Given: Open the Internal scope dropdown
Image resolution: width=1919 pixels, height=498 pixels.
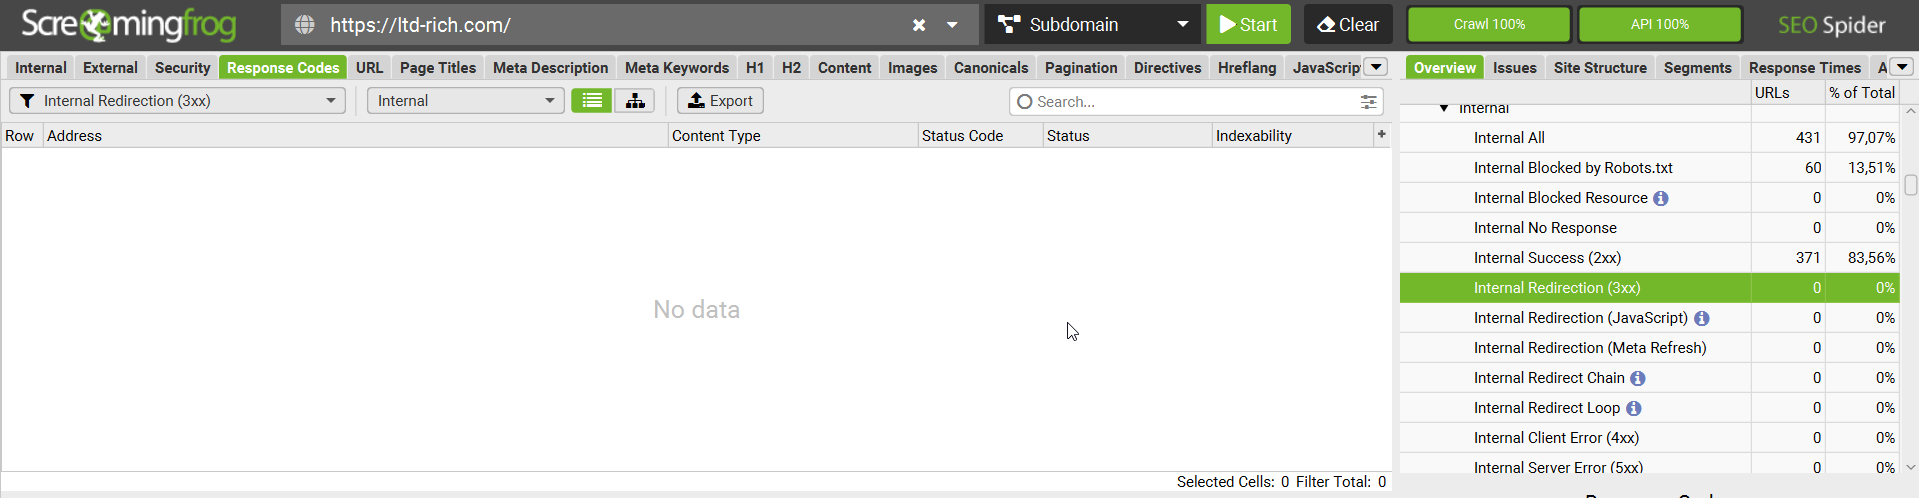Looking at the screenshot, I should pos(465,100).
